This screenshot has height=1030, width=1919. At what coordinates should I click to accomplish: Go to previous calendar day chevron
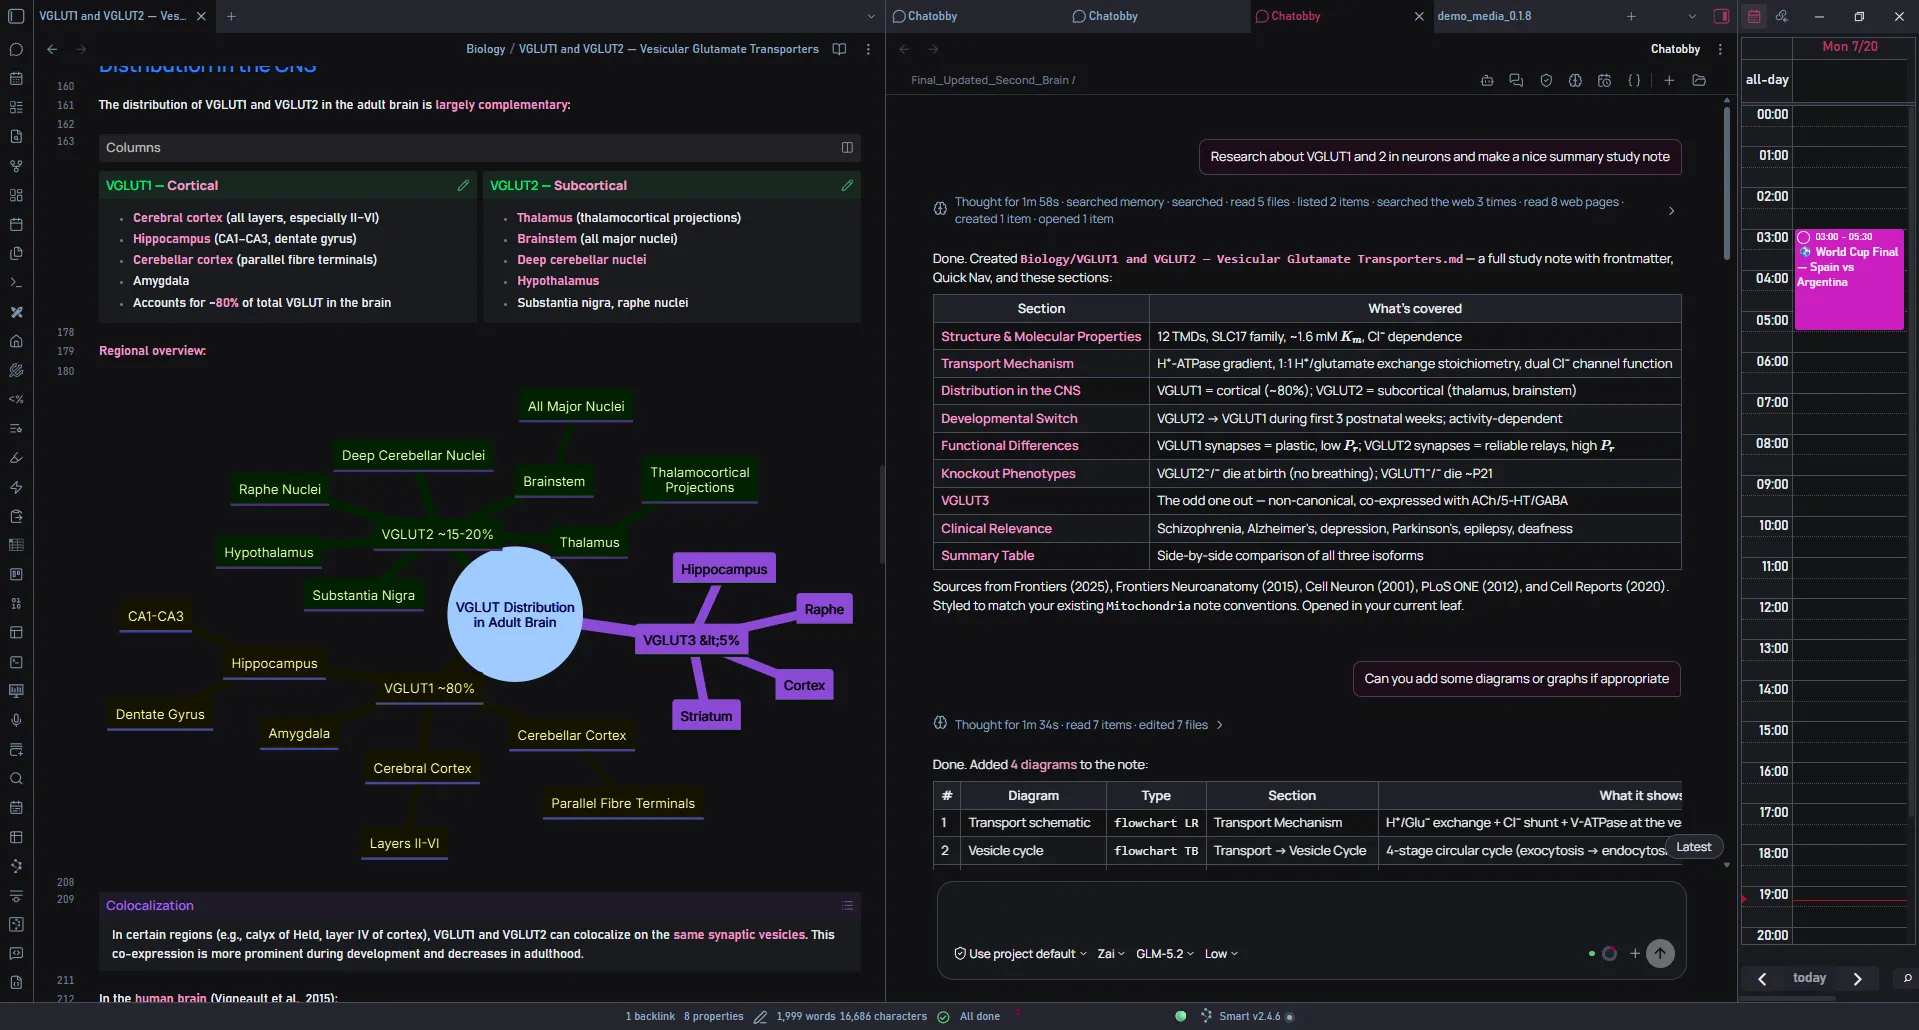tap(1762, 979)
